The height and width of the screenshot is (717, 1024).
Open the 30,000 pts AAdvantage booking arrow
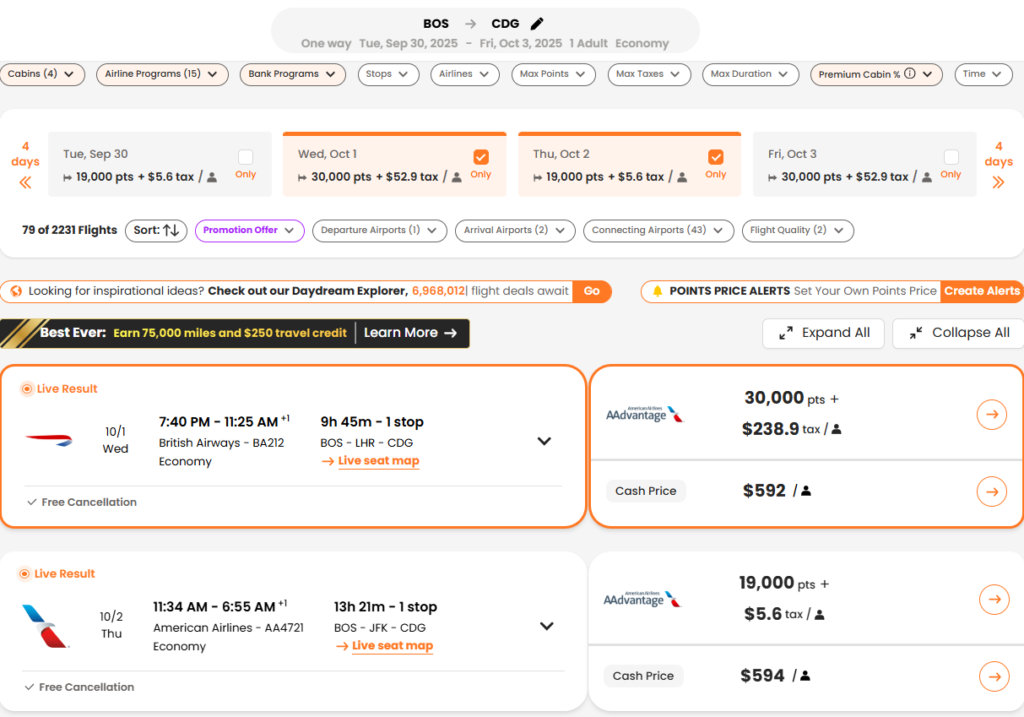point(991,414)
